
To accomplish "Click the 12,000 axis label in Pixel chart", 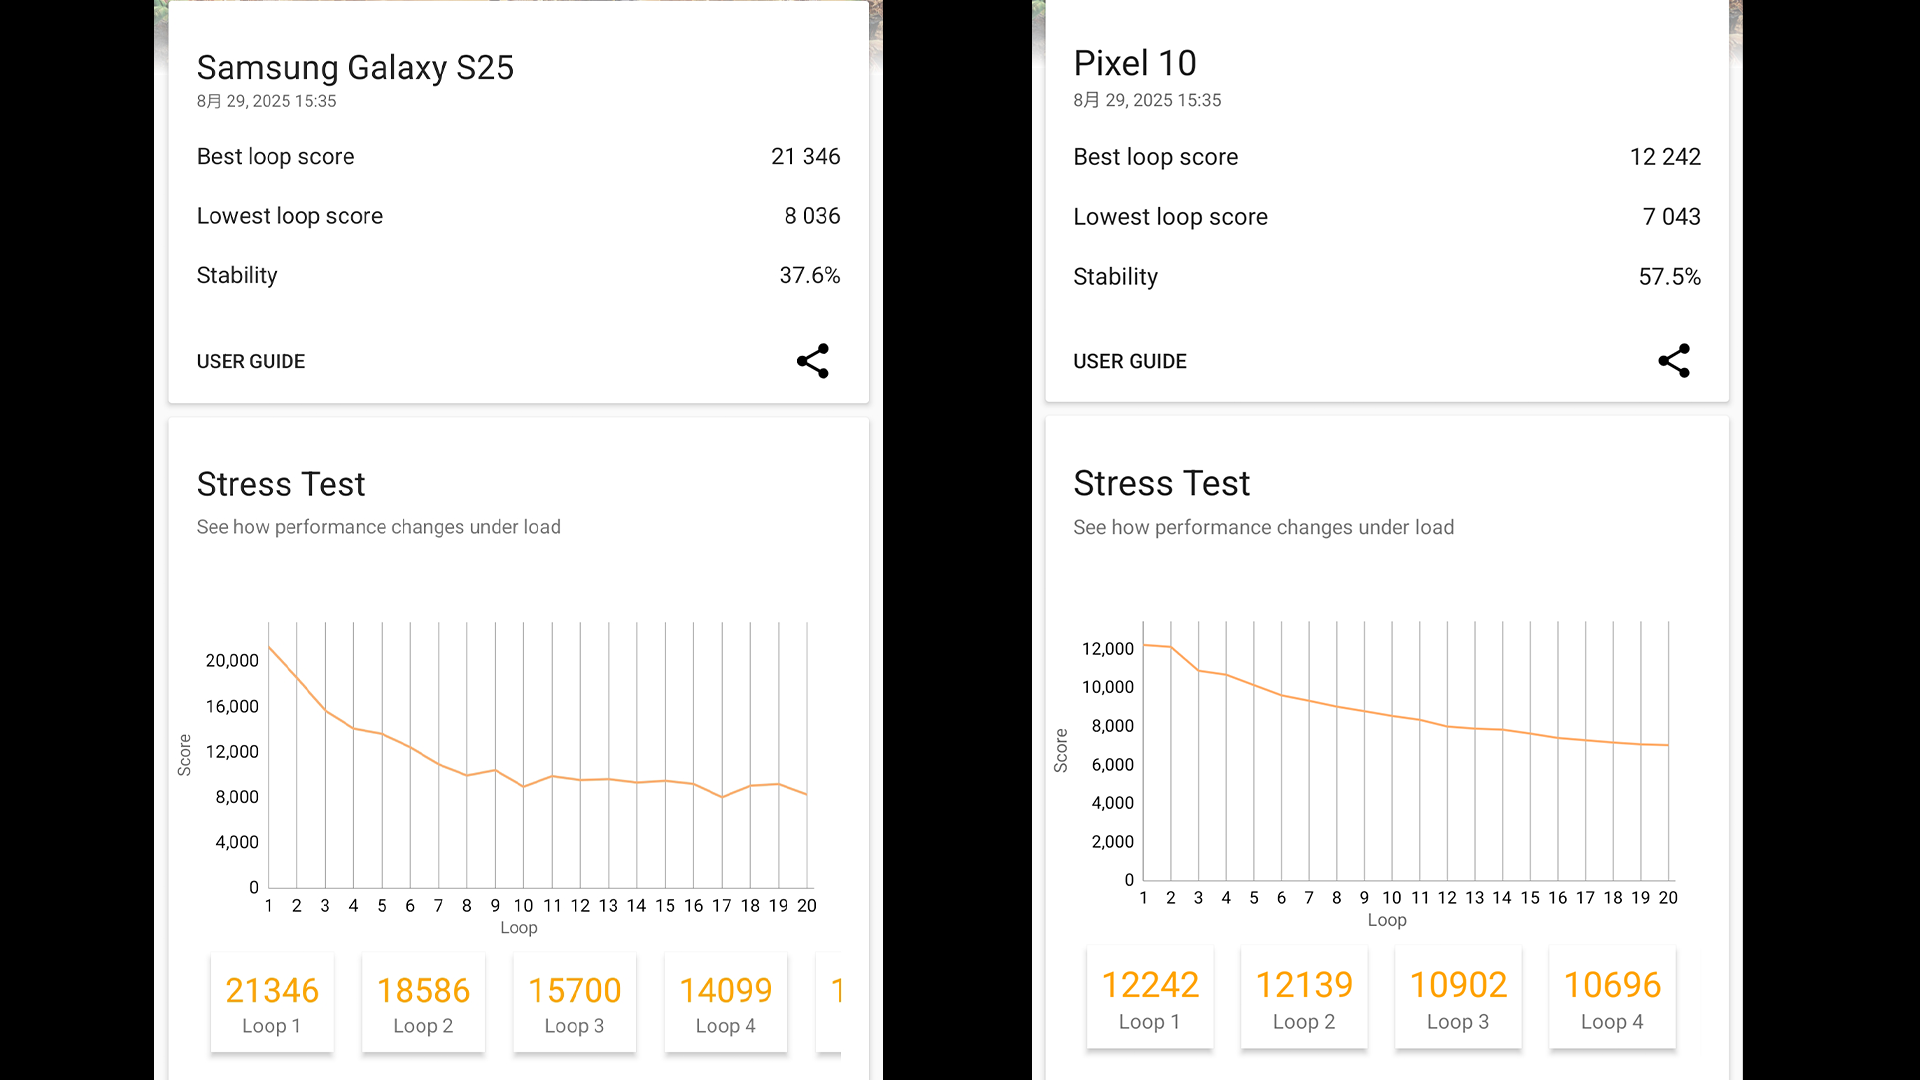I will pyautogui.click(x=1108, y=649).
